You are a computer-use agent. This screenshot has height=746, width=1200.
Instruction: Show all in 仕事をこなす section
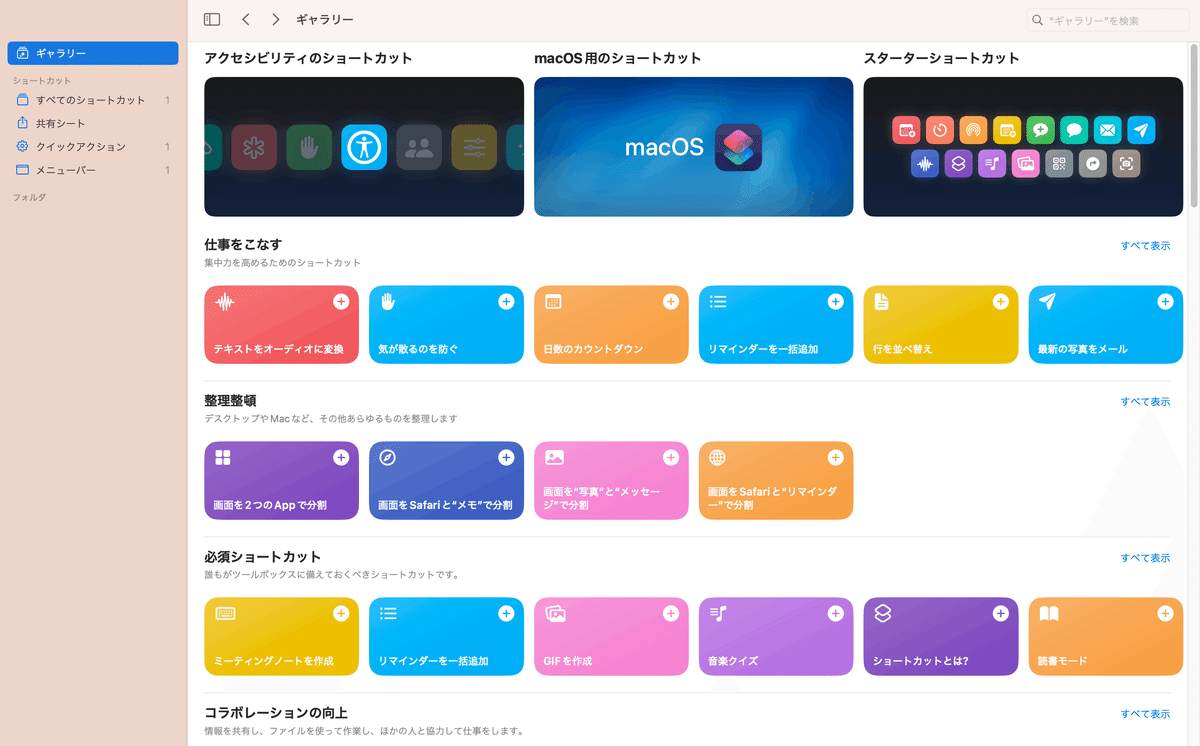(1145, 245)
